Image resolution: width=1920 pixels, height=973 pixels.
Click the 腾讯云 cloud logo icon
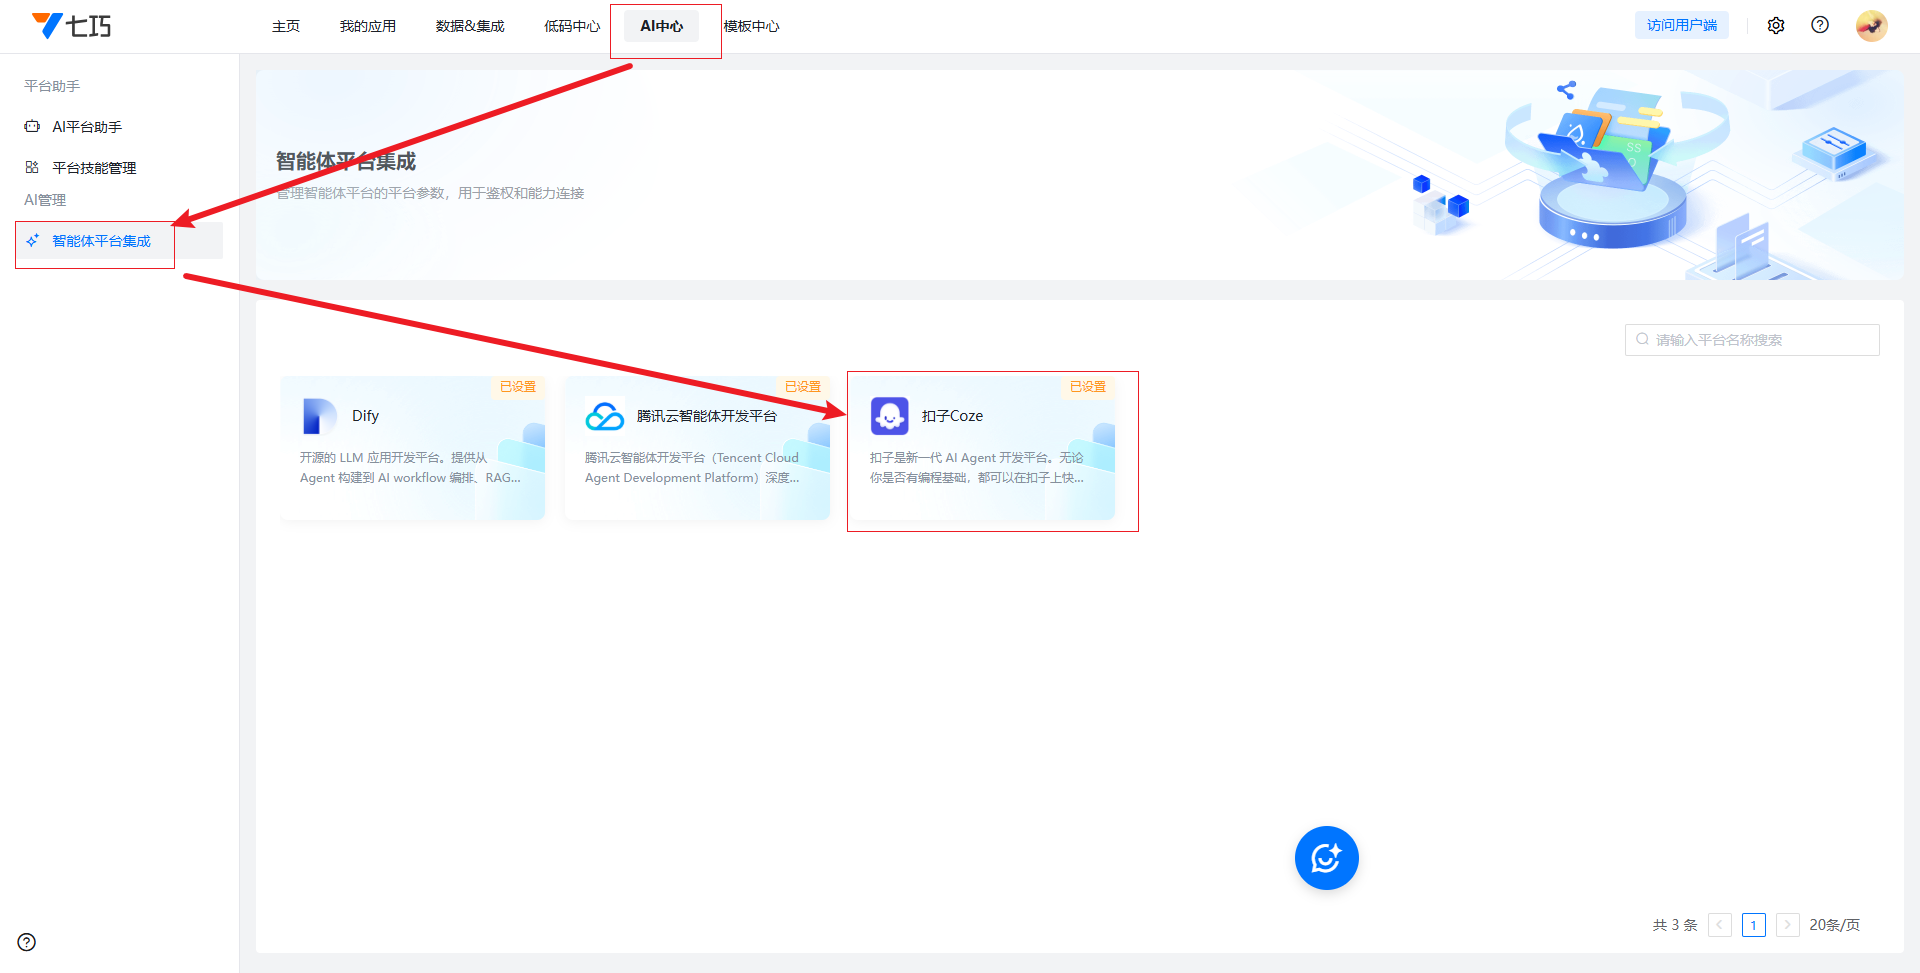click(605, 416)
